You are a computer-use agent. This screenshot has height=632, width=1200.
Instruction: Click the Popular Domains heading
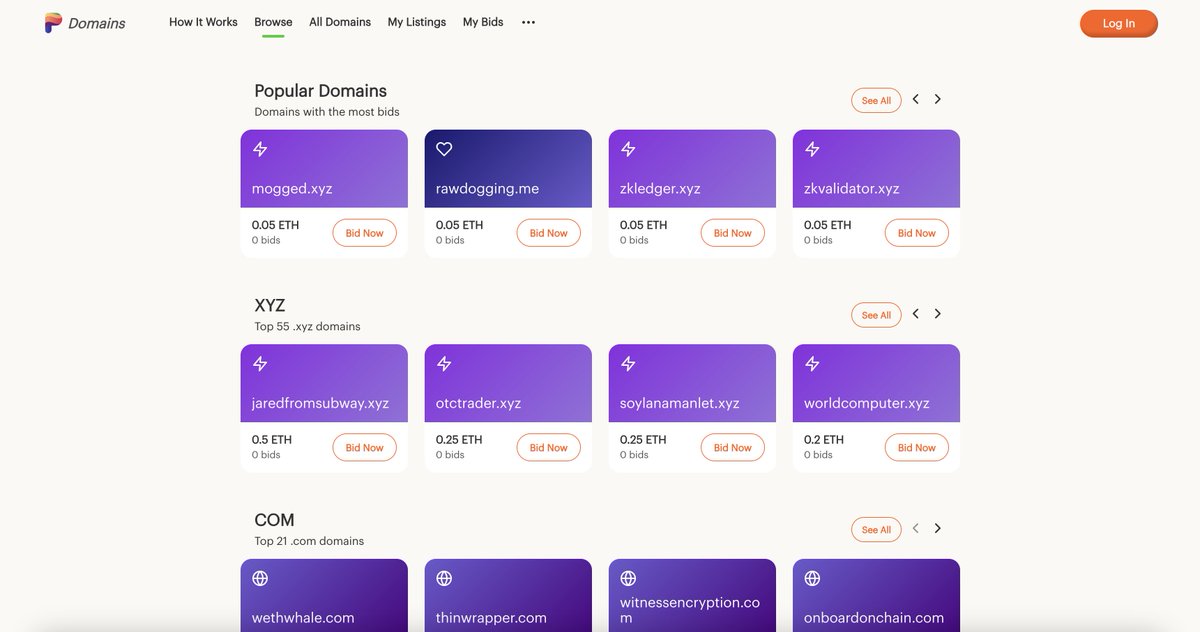coord(320,90)
